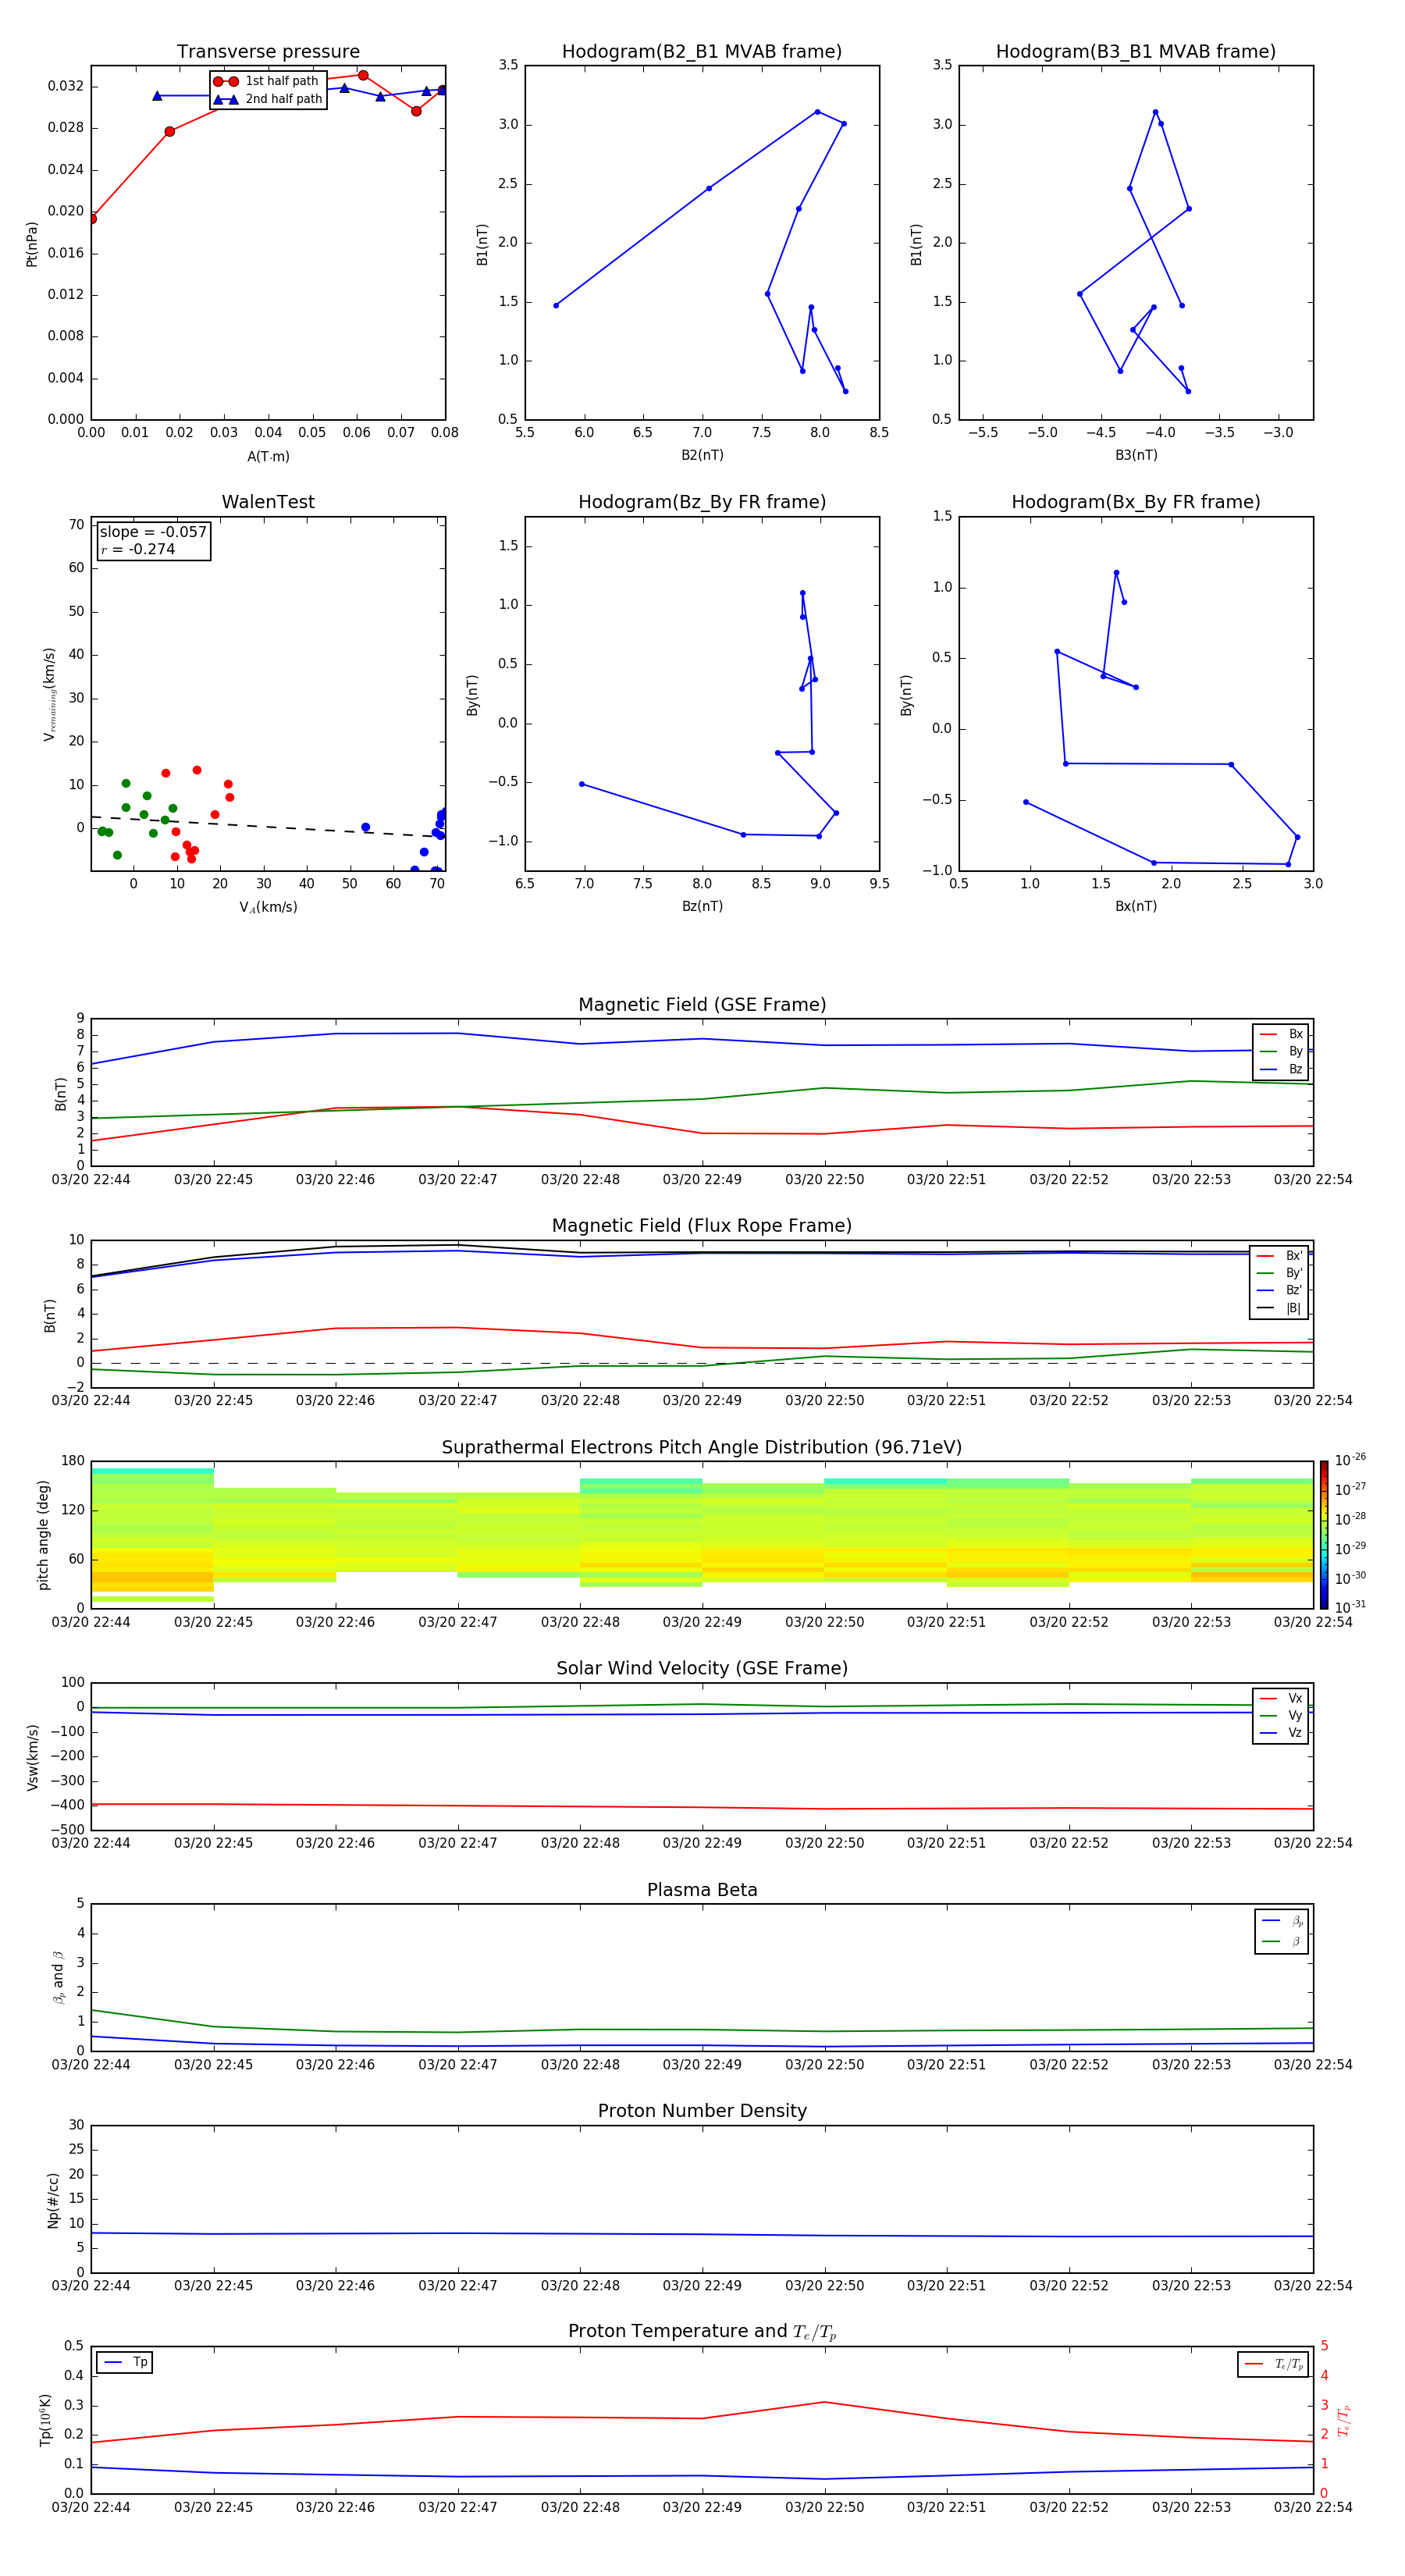Click the 'Proton Number Density' title
Screen dimensions: 1405x2576
702,2111
